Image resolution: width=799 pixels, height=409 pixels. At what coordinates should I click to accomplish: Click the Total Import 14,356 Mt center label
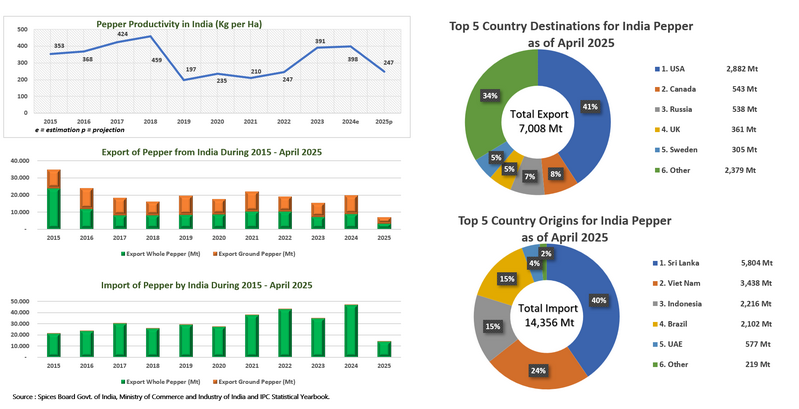tap(540, 316)
